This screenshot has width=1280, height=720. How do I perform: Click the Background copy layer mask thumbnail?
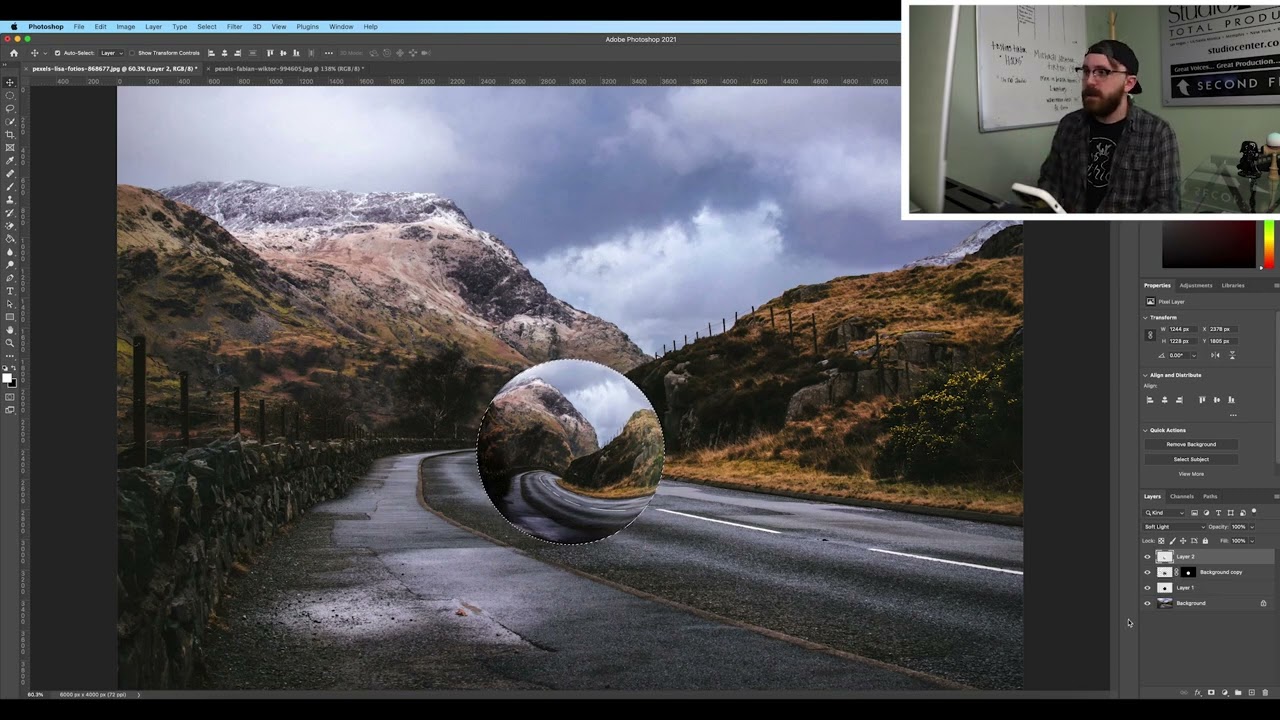1188,572
